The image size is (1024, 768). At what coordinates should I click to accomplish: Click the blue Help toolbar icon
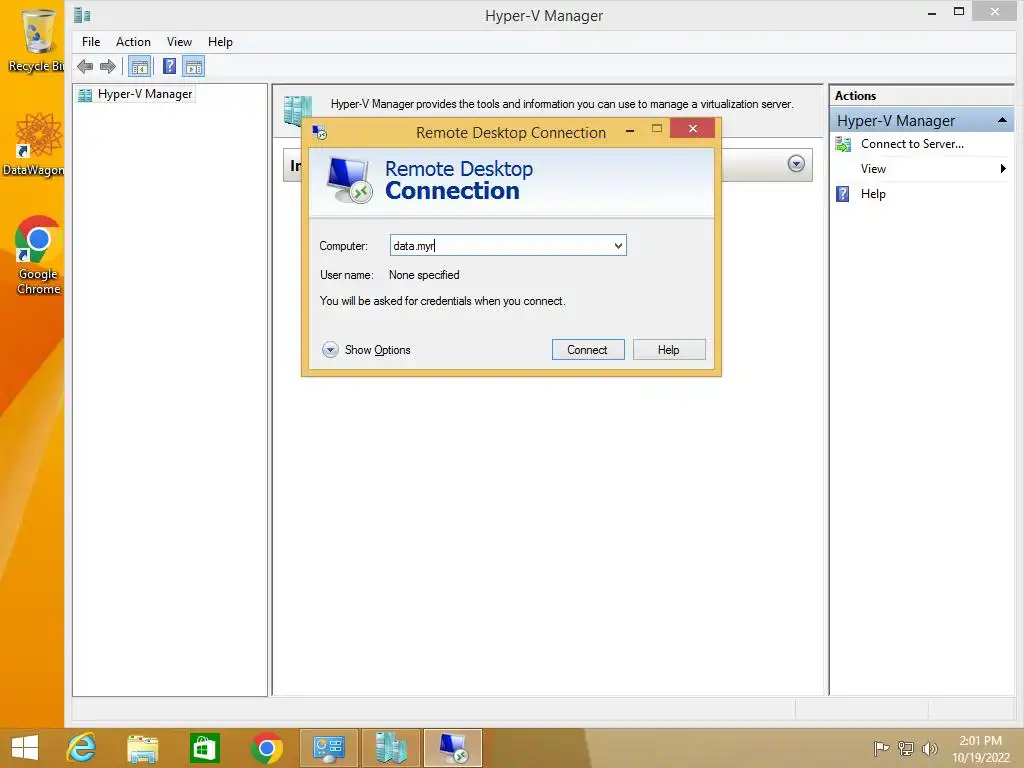tap(169, 66)
